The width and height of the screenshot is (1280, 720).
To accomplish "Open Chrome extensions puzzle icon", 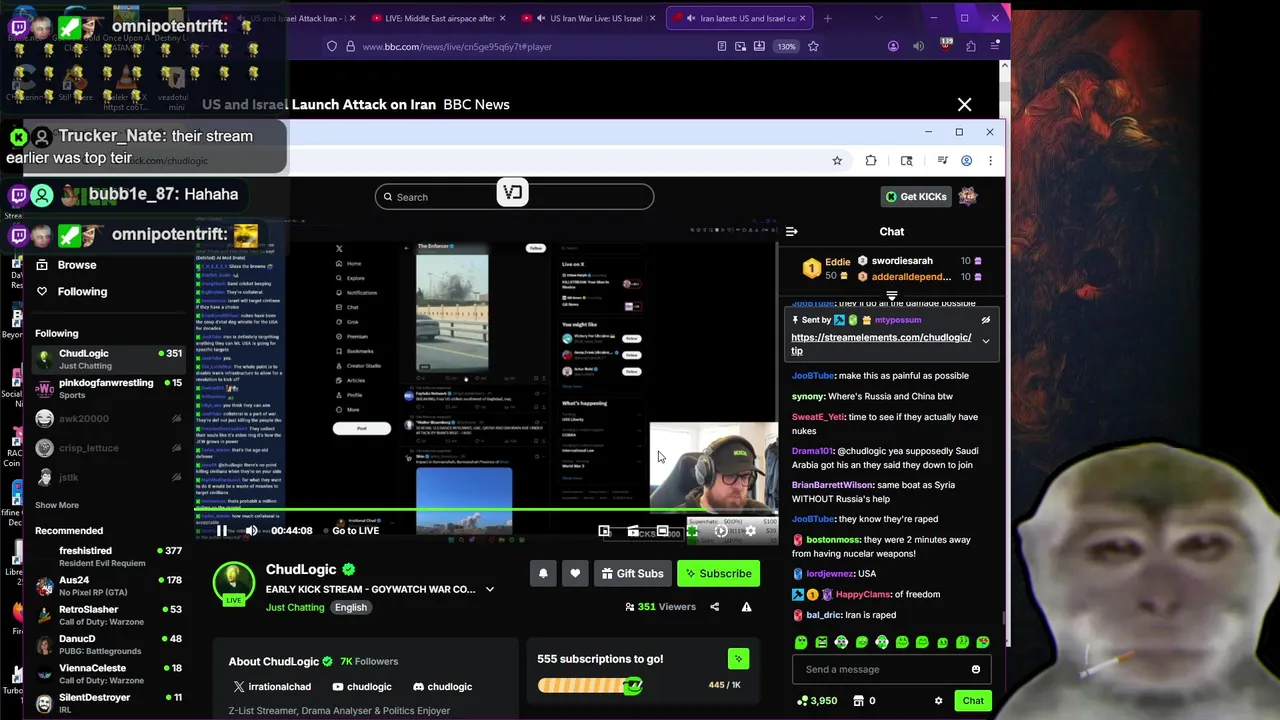I will pyautogui.click(x=871, y=161).
